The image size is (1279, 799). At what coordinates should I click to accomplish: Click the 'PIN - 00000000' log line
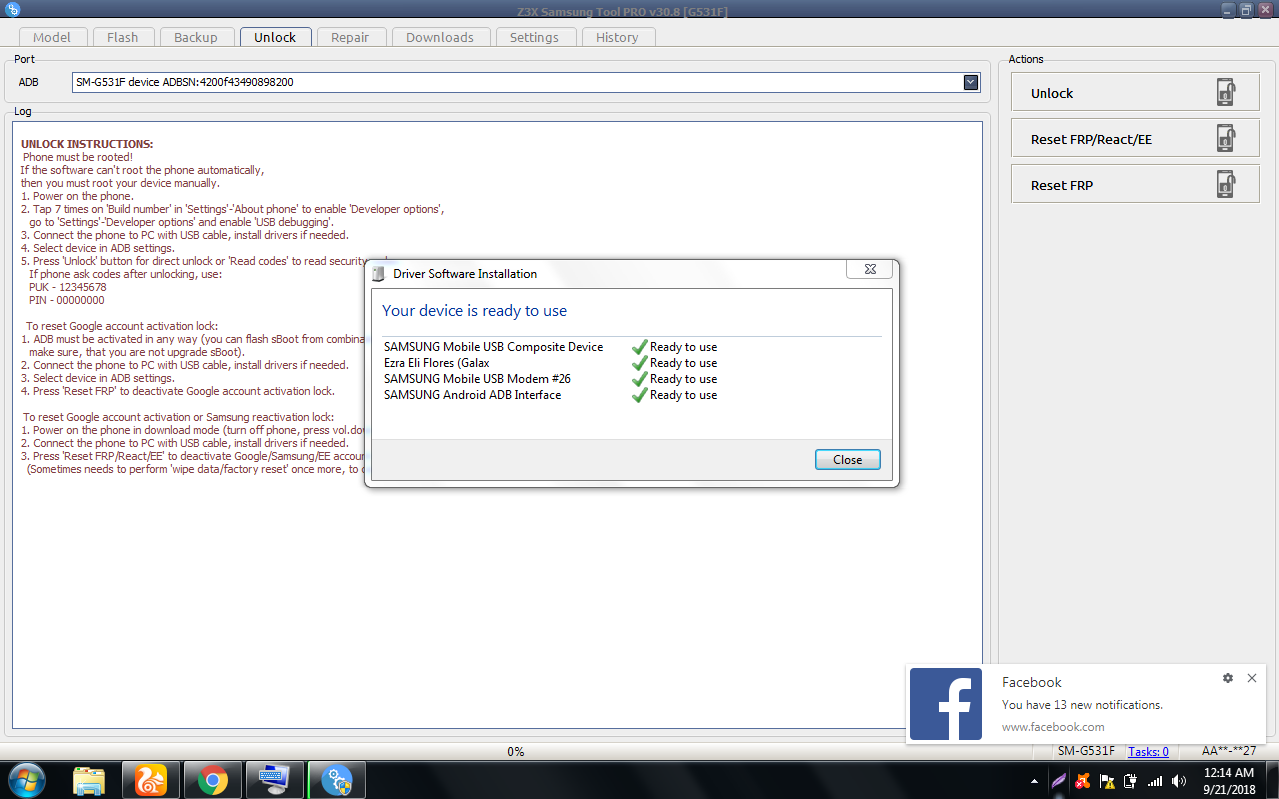pyautogui.click(x=66, y=300)
